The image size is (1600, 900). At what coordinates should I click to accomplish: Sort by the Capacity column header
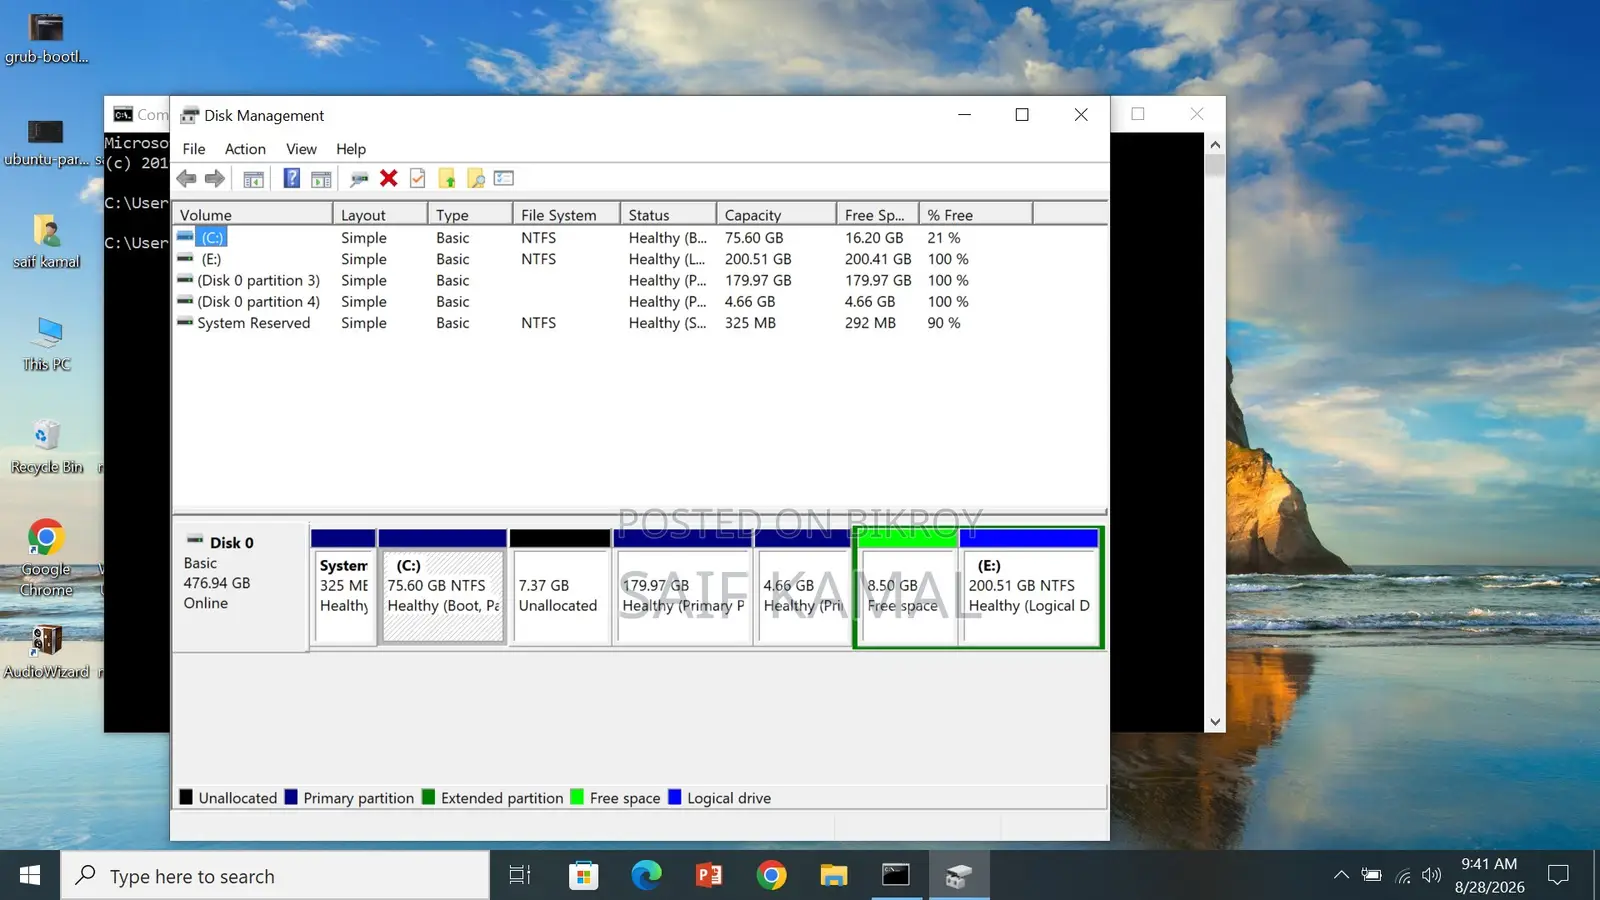[x=777, y=215]
